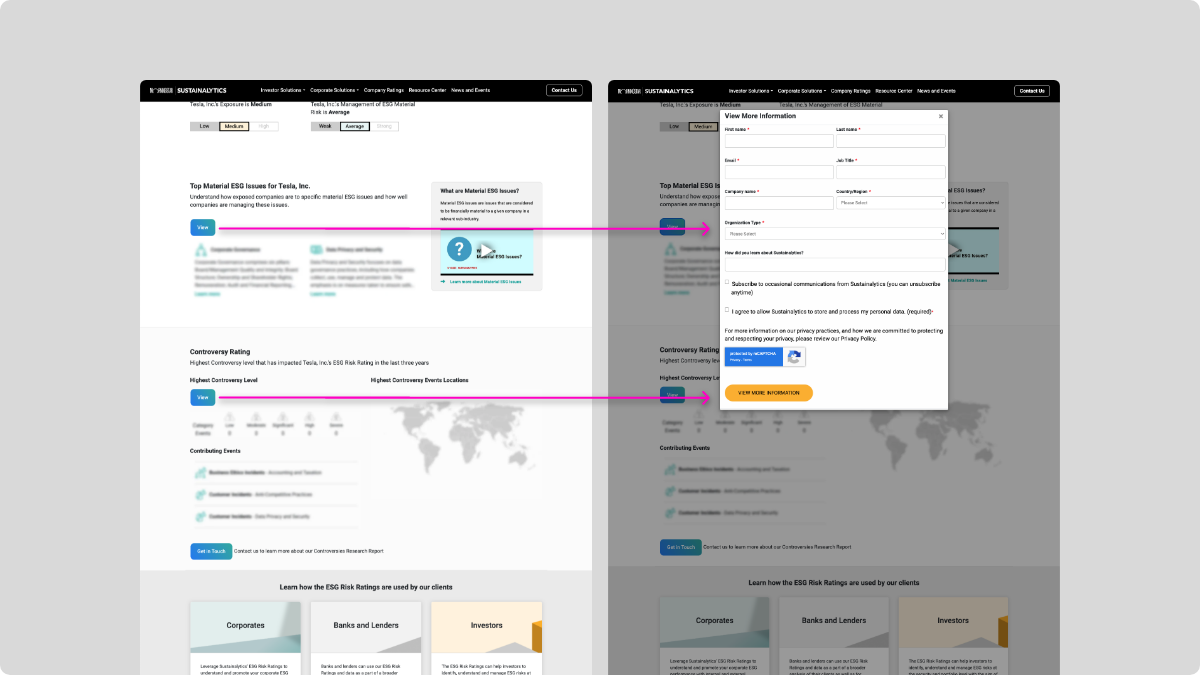Open the Corporates card on the undimmed page
This screenshot has height=675, width=1200.
[x=245, y=637]
